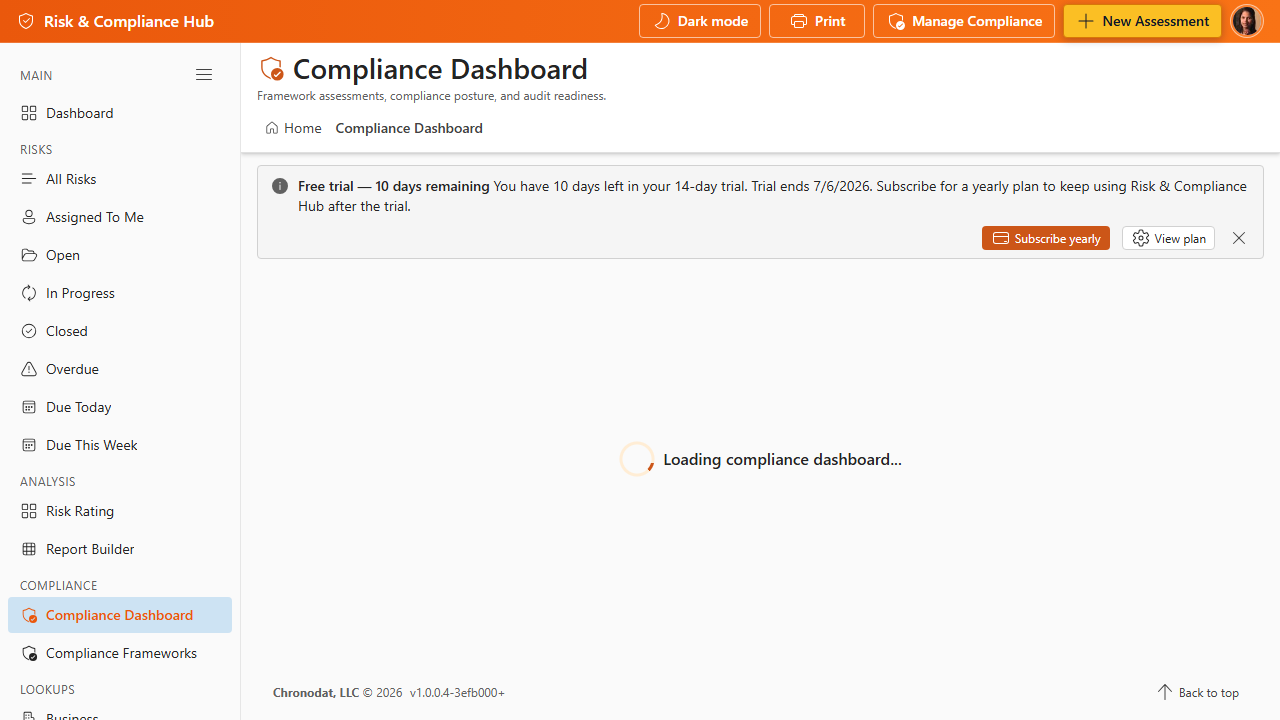The image size is (1280, 720).
Task: Click the ANALYSIS section header
Action: pos(48,481)
